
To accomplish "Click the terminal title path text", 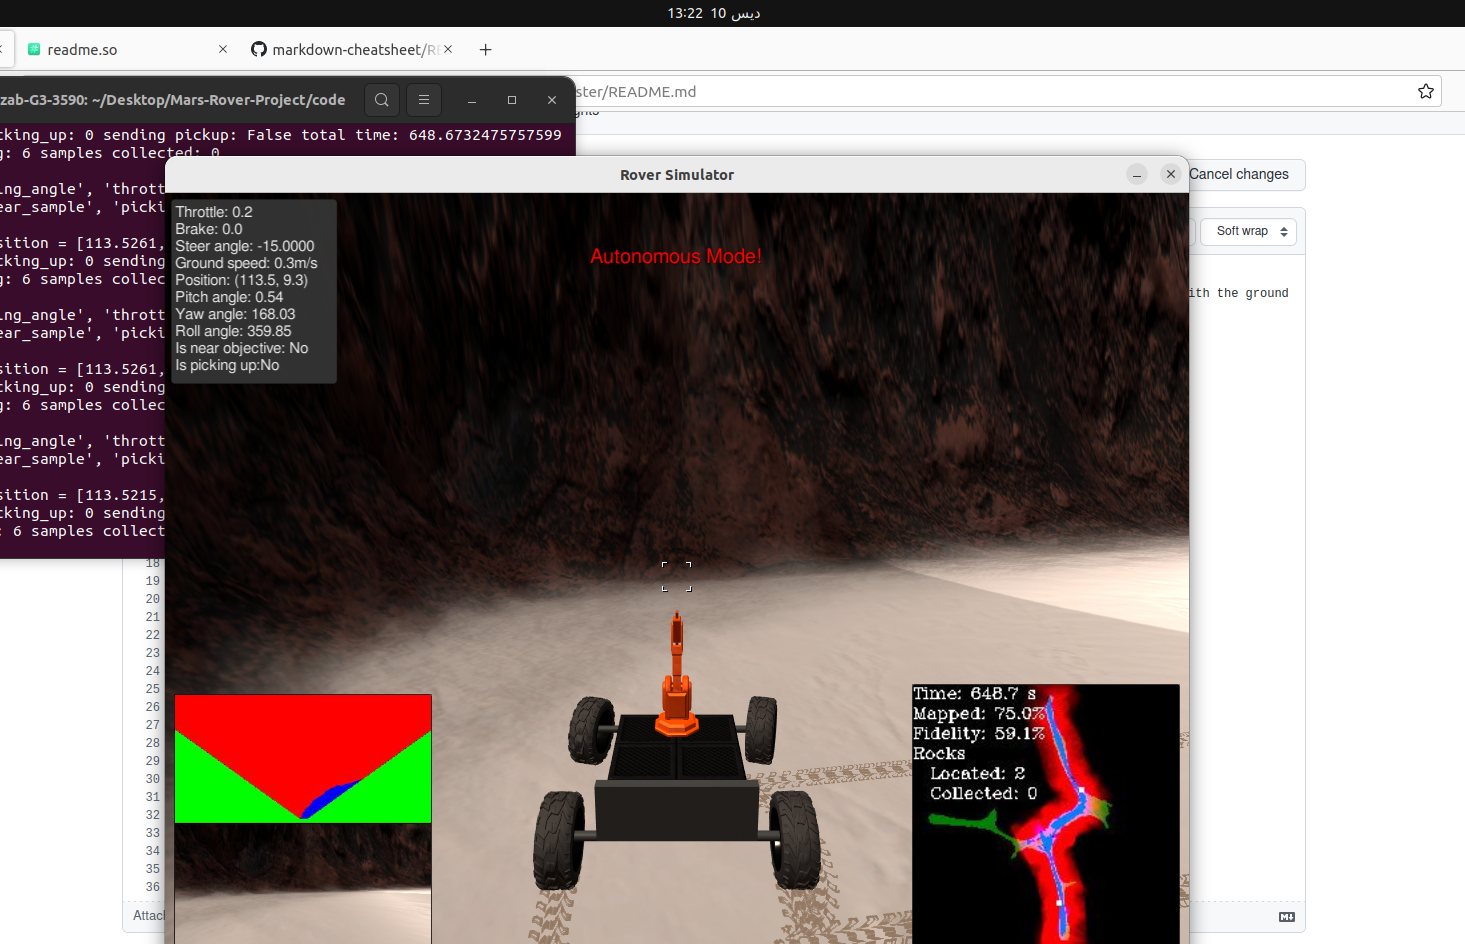I will [x=173, y=100].
